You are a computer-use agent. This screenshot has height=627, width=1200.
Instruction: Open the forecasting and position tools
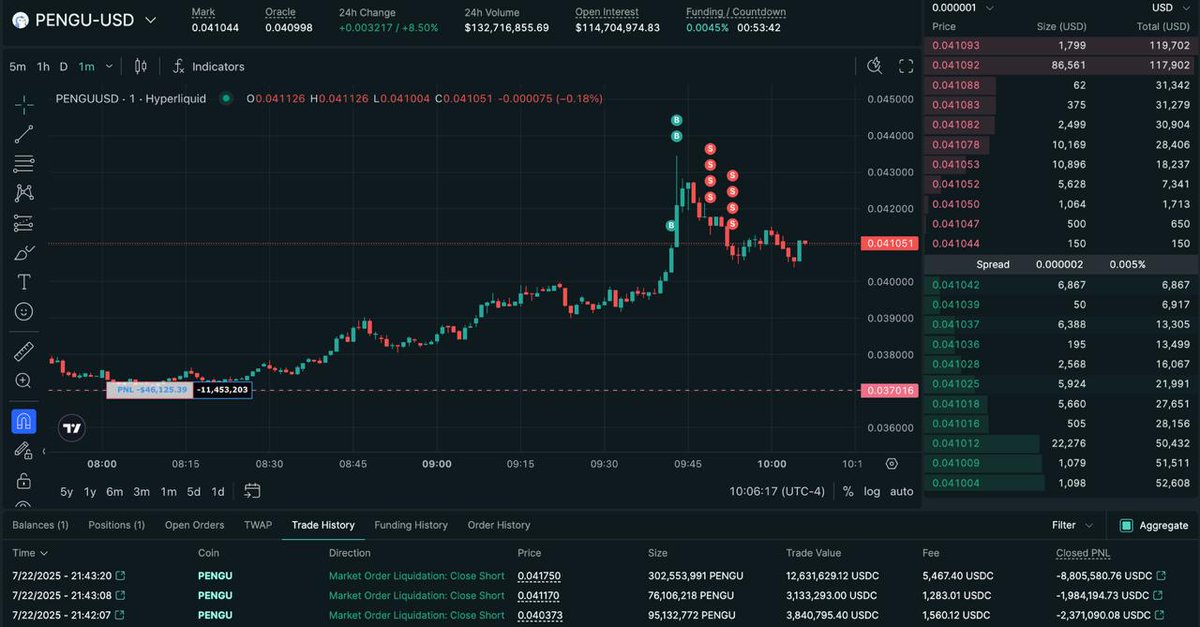click(24, 222)
